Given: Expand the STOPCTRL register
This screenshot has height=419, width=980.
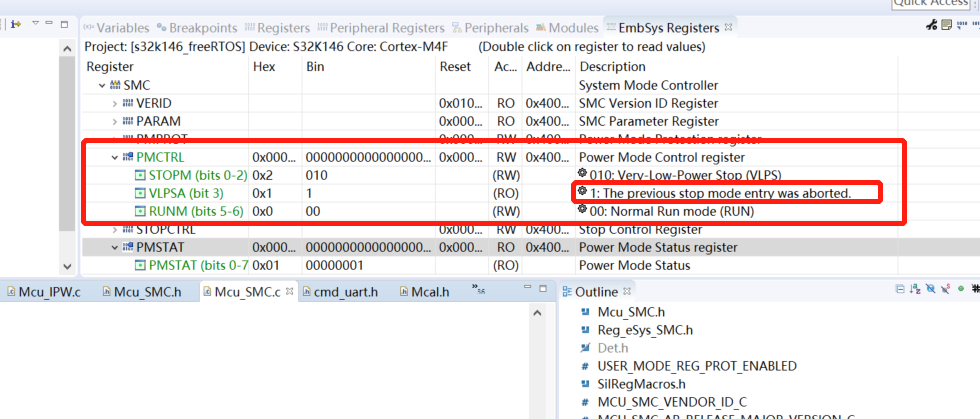Looking at the screenshot, I should [x=114, y=230].
